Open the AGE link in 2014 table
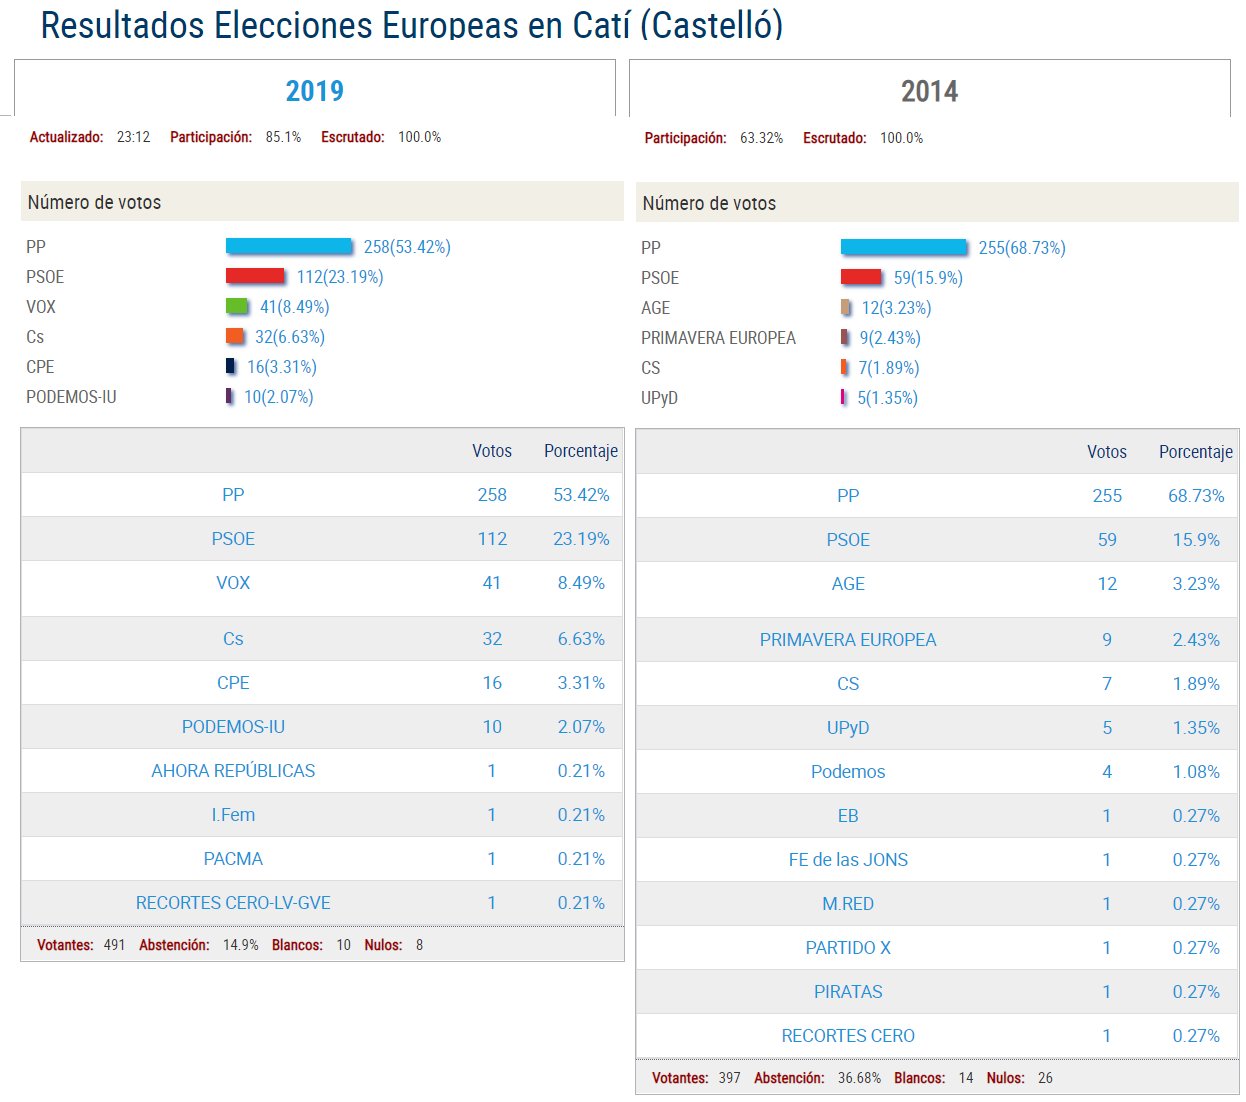1246x1102 pixels. click(848, 584)
